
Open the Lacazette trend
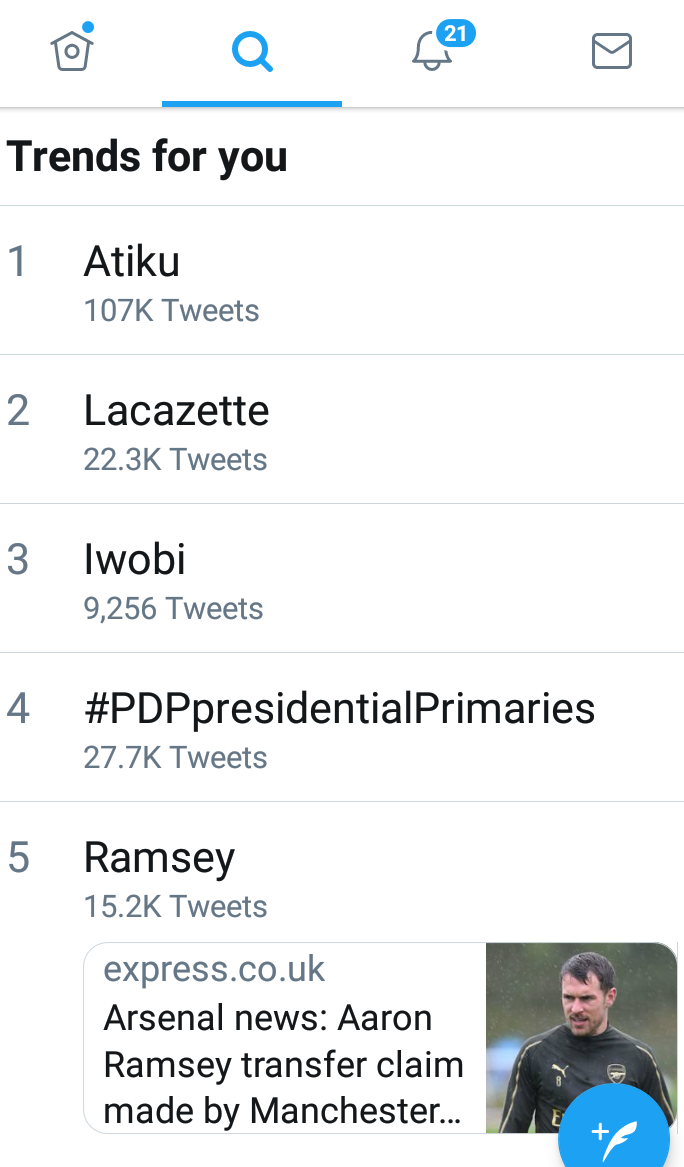176,411
